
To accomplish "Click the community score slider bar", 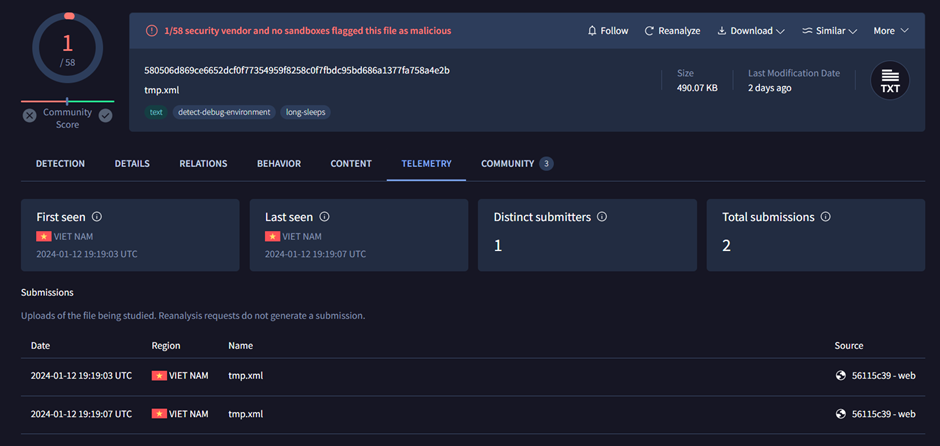I will tap(67, 101).
